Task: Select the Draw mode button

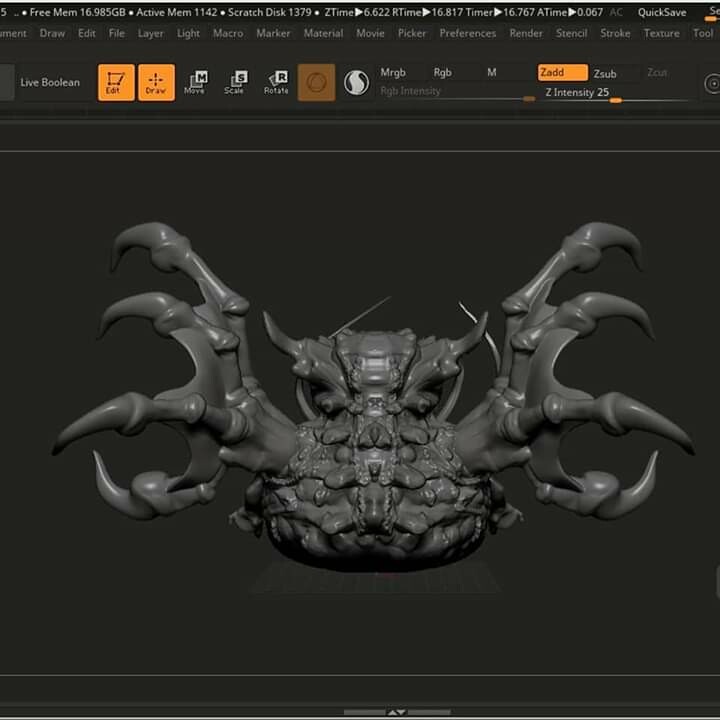Action: 156,82
